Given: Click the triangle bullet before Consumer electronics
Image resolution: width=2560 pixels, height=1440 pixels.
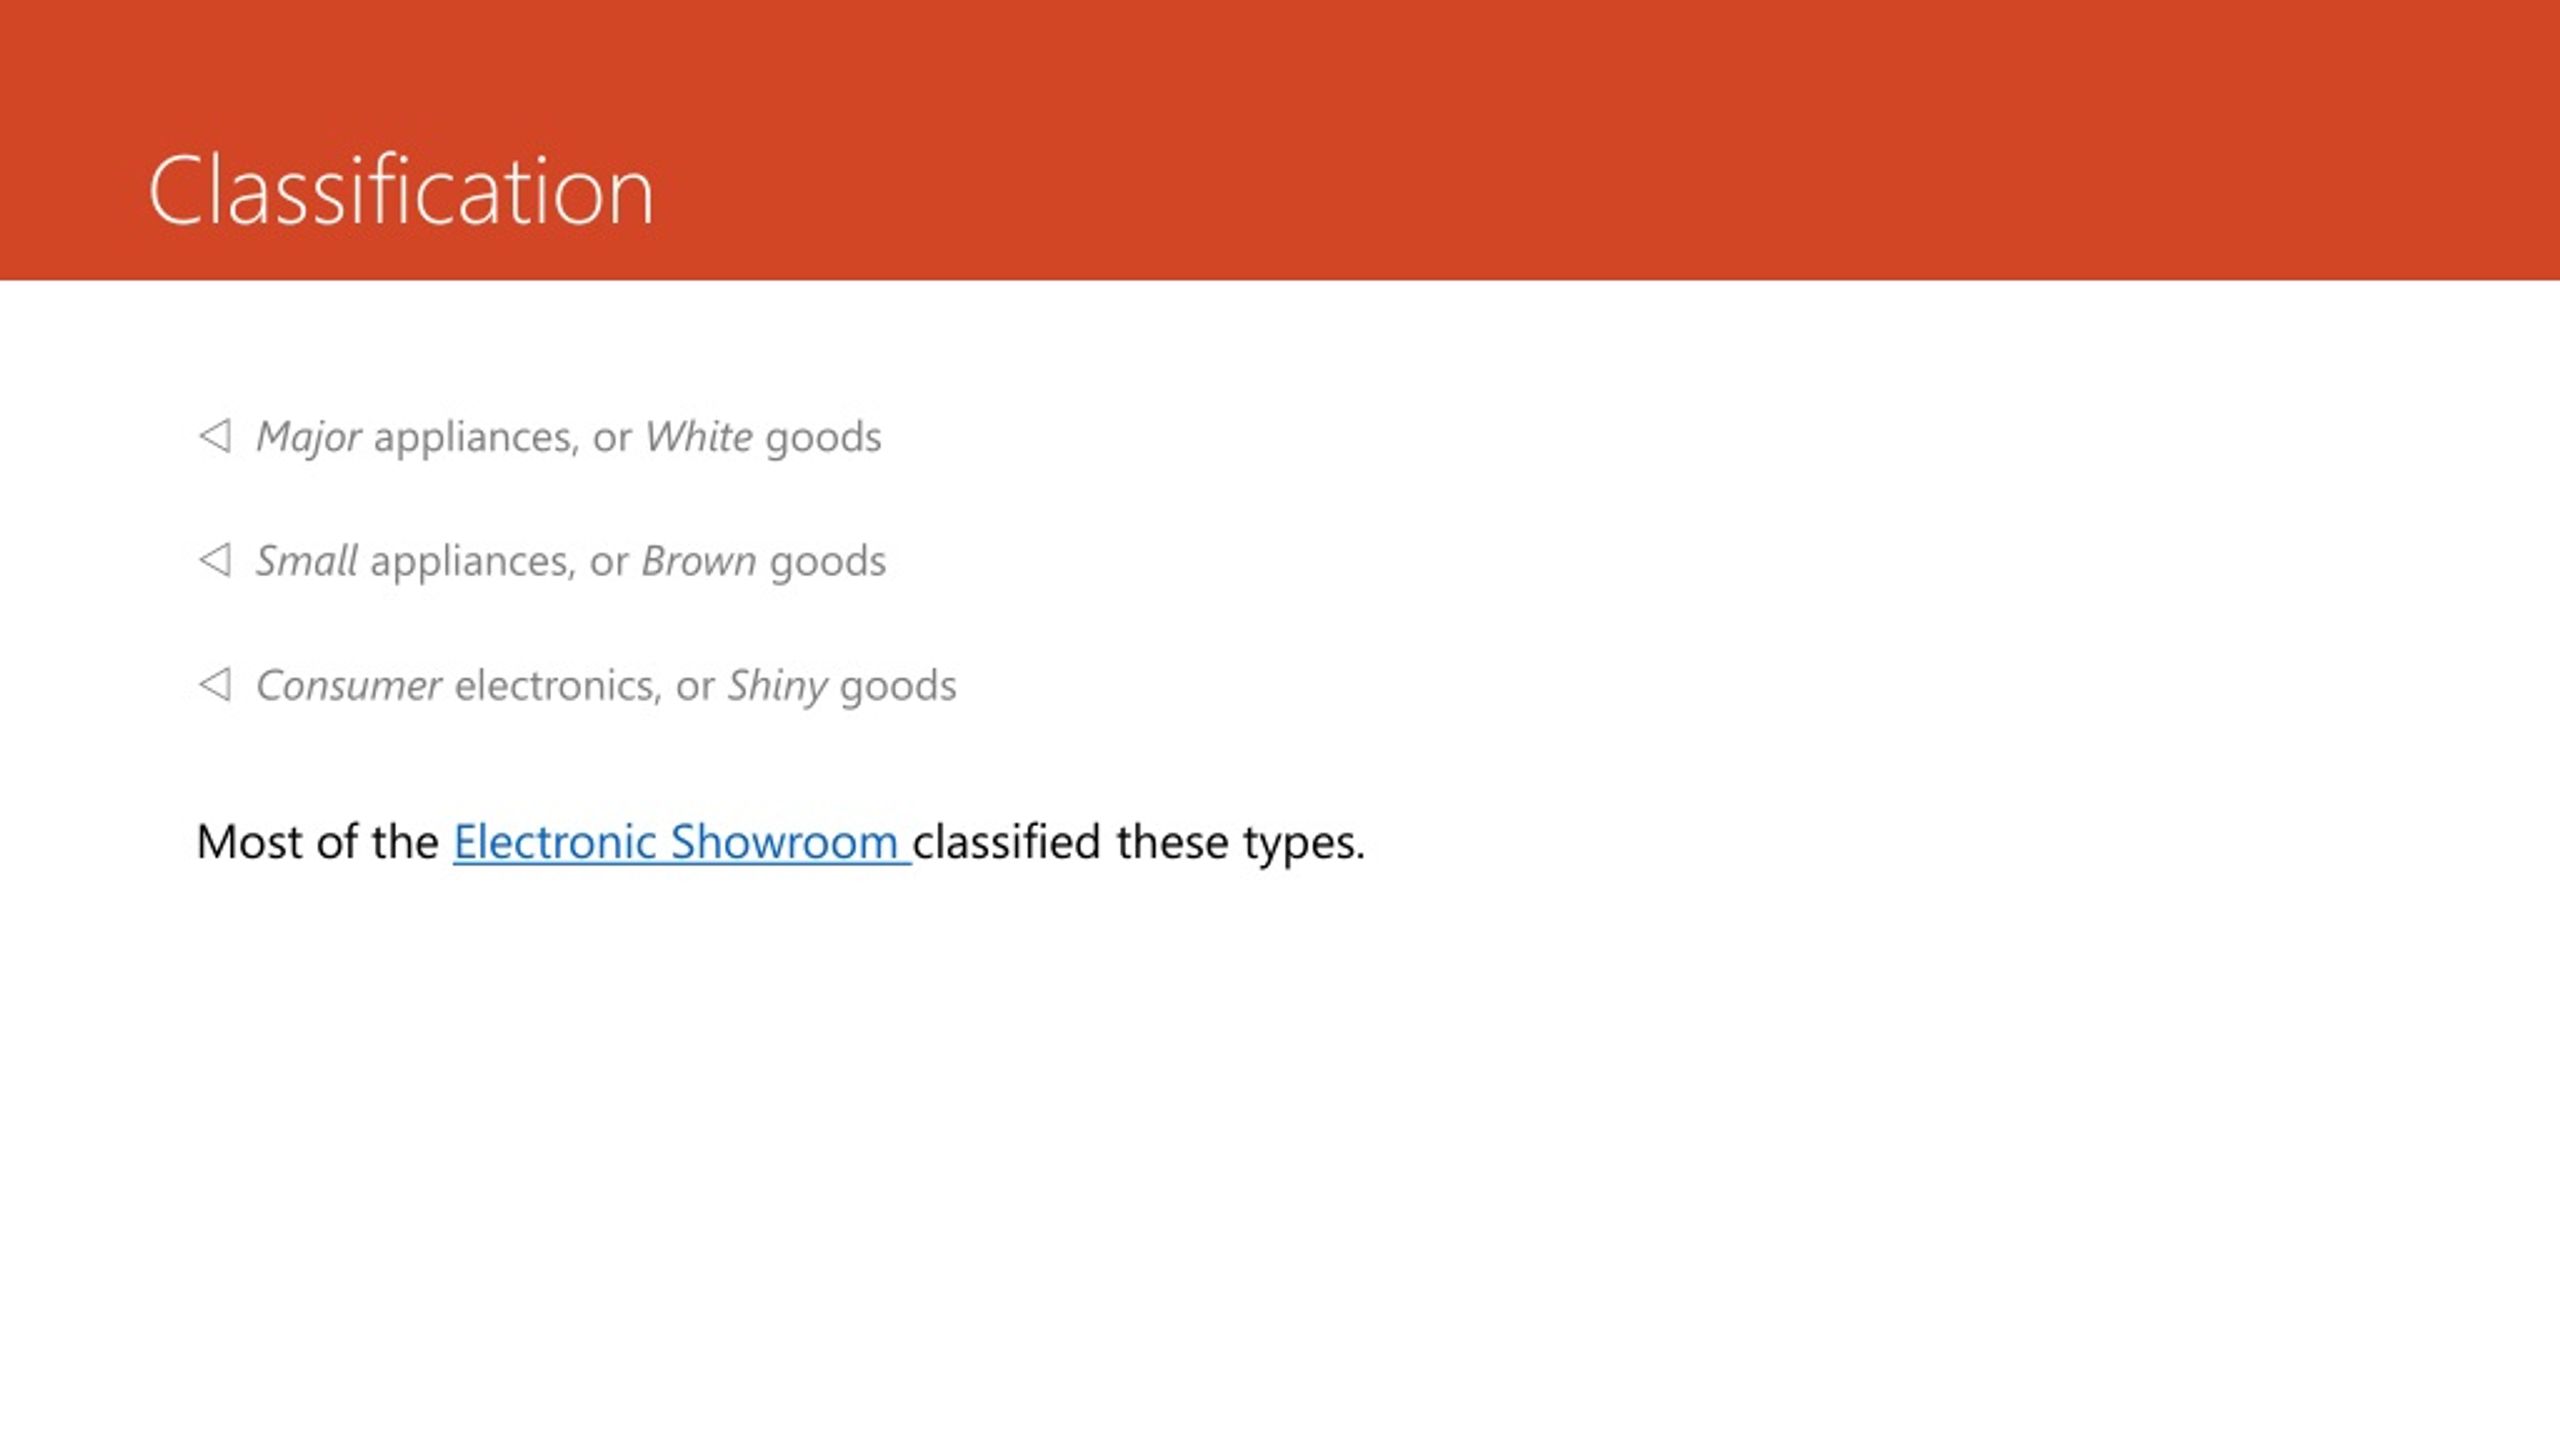Looking at the screenshot, I should [x=215, y=685].
